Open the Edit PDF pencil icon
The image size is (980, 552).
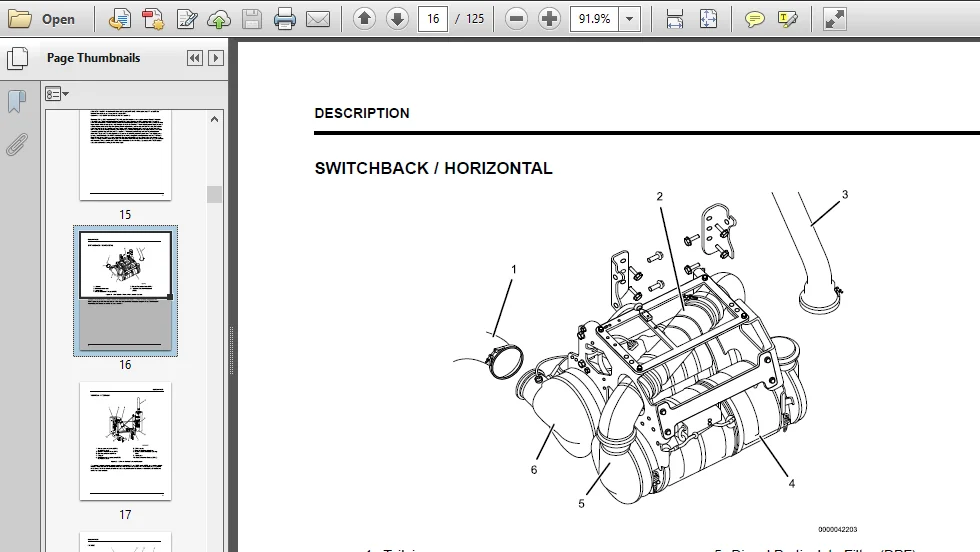pyautogui.click(x=186, y=19)
